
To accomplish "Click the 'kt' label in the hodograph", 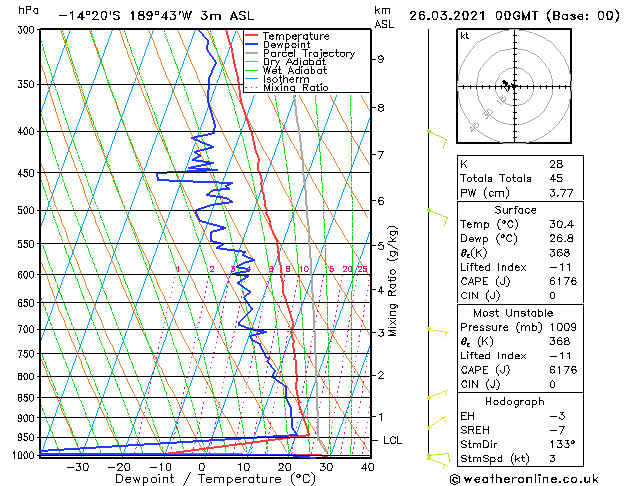I will 465,36.
